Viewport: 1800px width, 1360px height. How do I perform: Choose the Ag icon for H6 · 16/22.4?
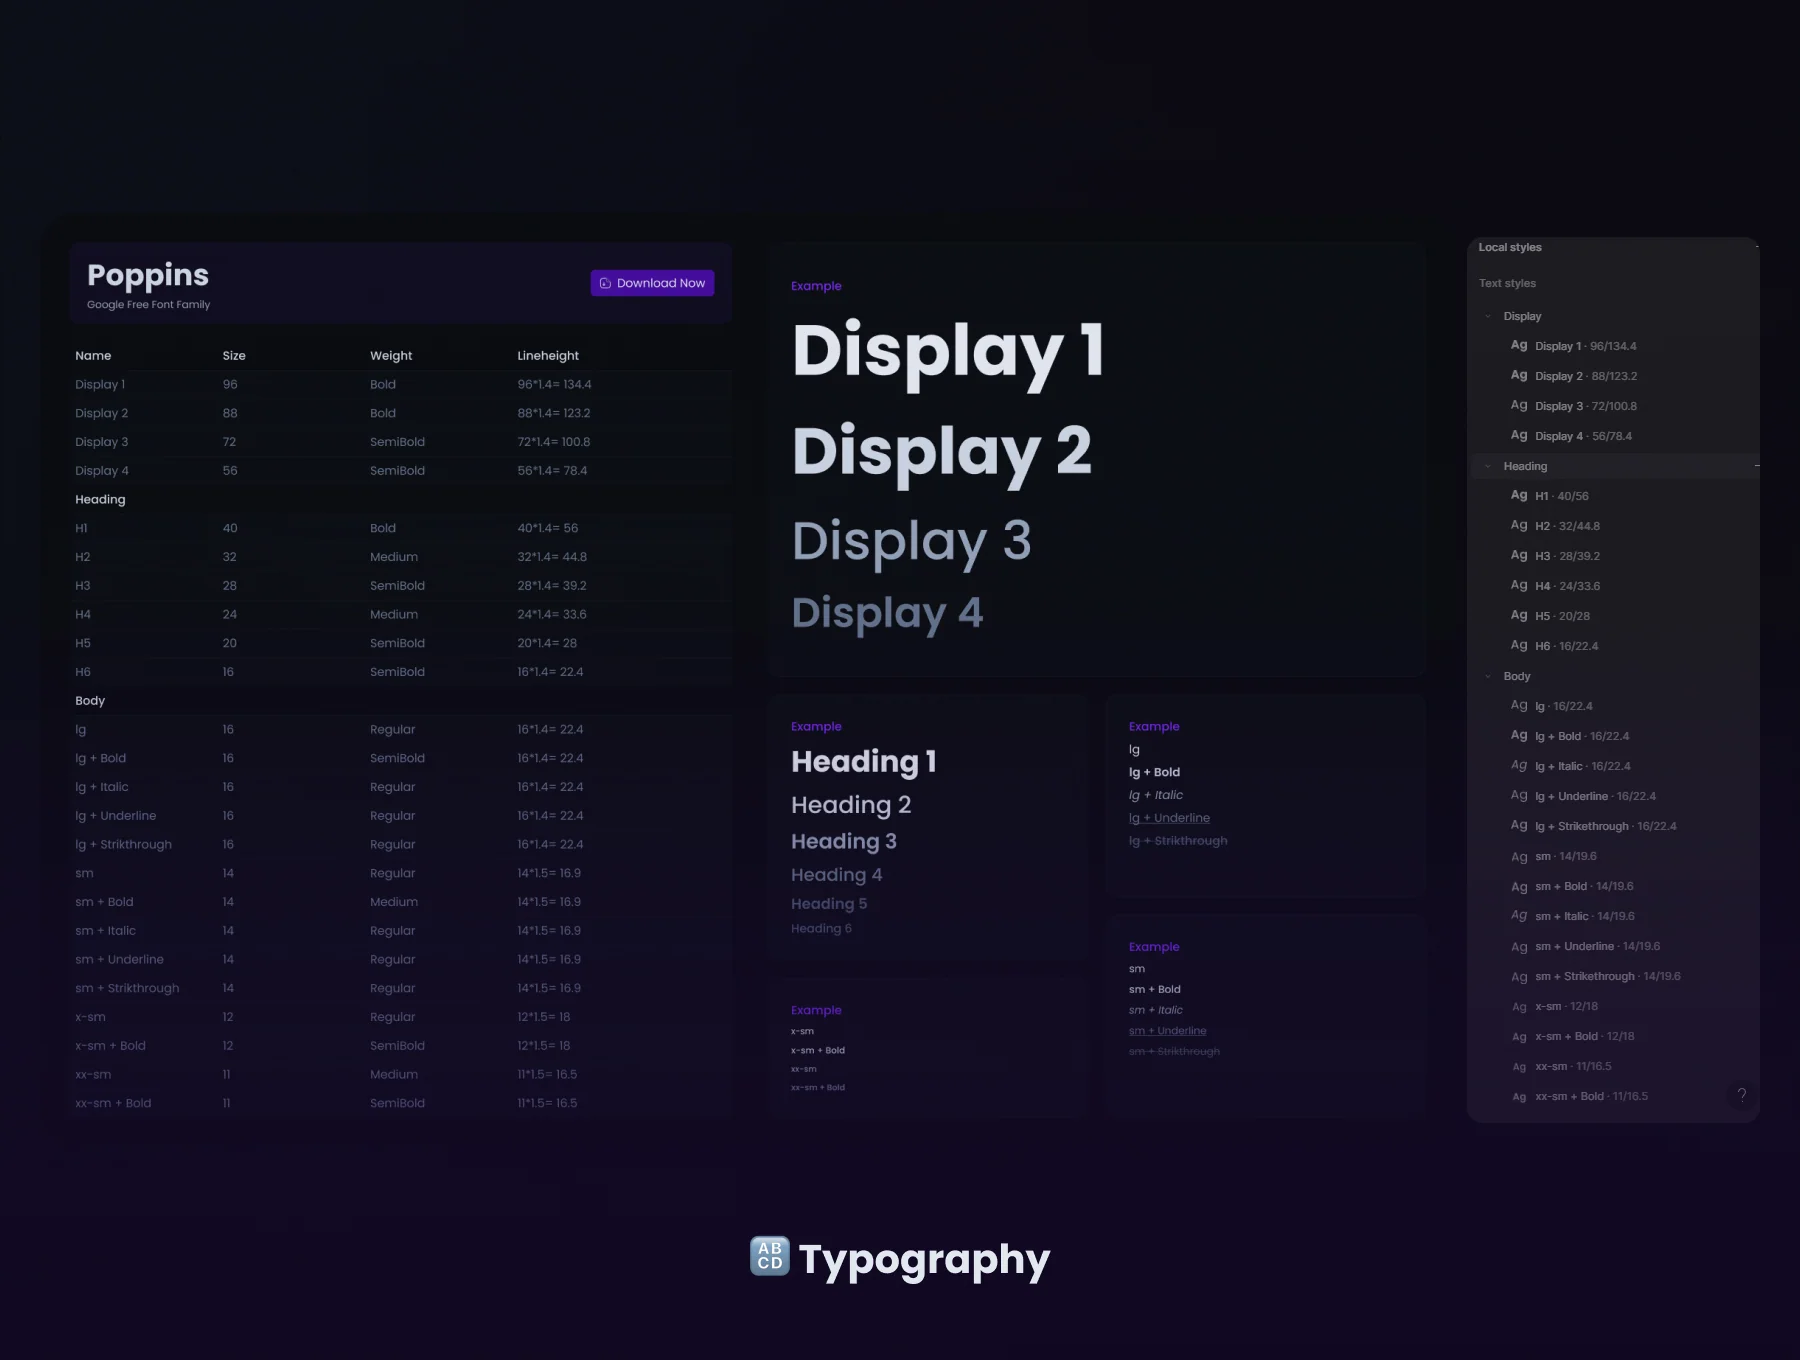point(1519,645)
